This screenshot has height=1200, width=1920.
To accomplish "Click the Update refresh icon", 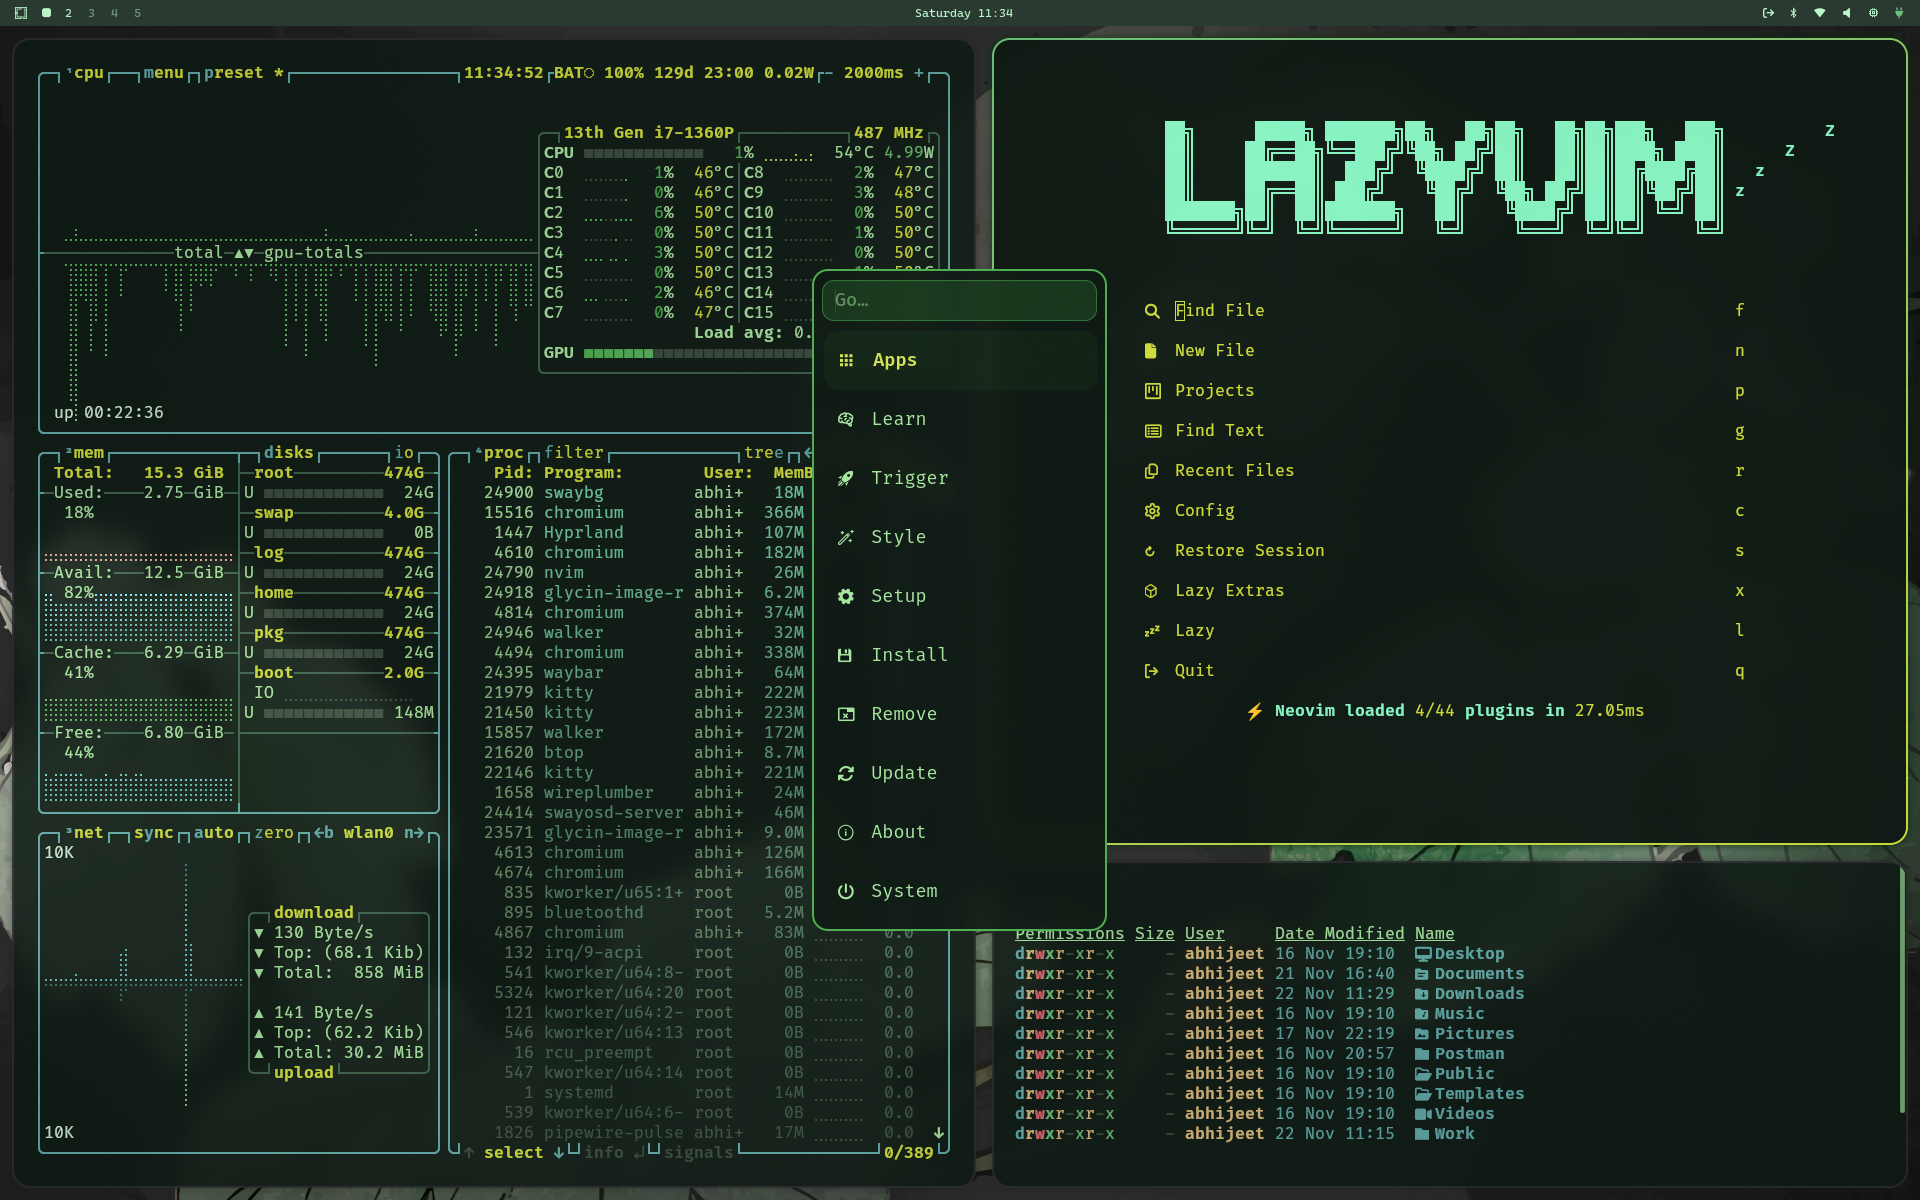I will pos(846,773).
